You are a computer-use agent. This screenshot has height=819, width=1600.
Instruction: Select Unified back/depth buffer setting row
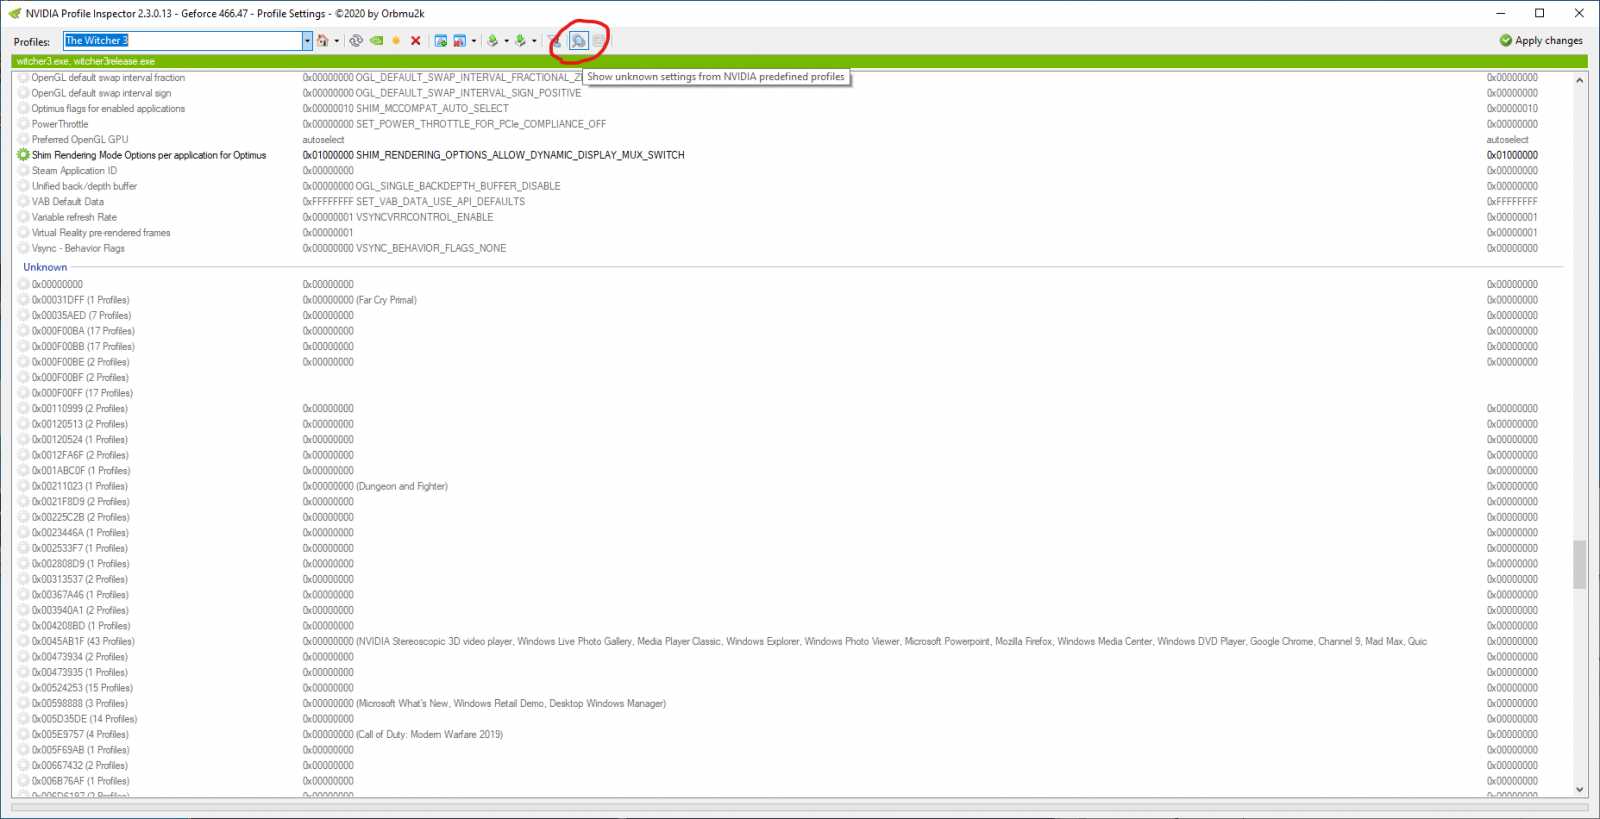coord(790,186)
